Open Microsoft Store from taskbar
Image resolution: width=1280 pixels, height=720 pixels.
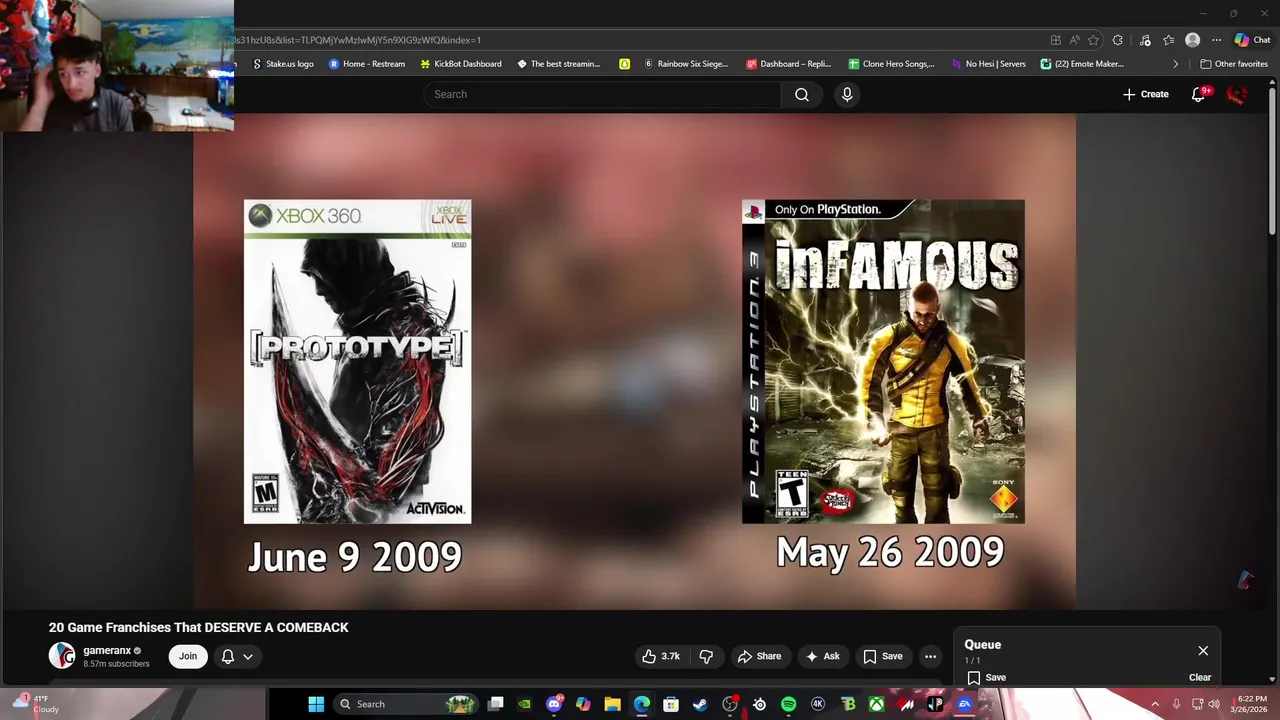click(x=671, y=704)
